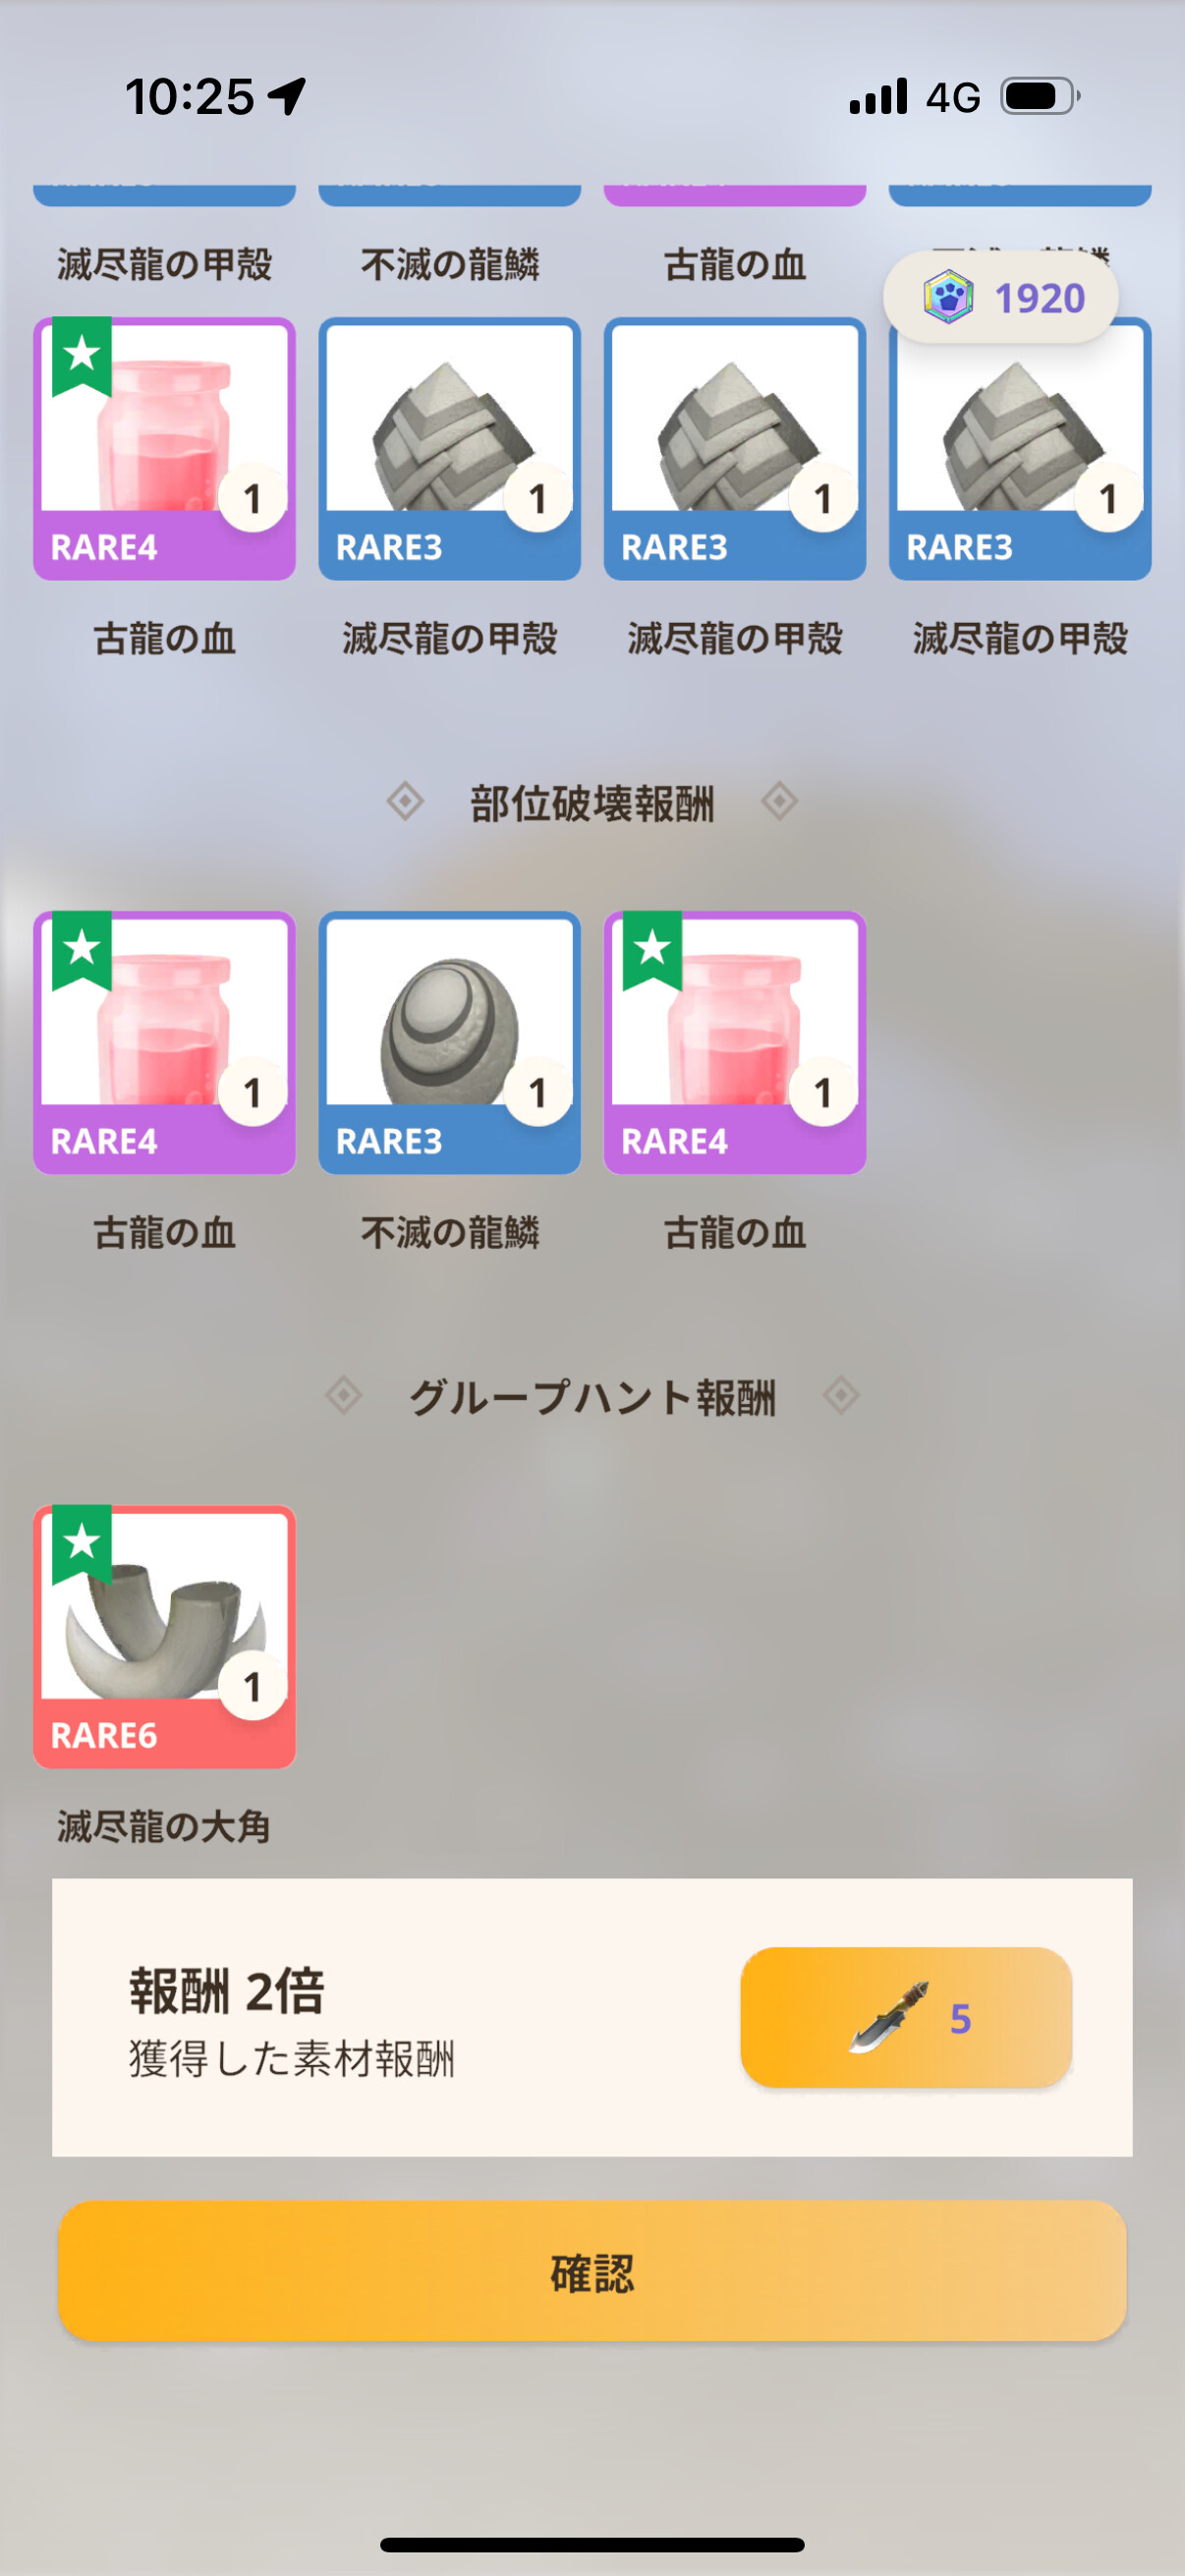Tap the 部位破壊報酬 section header
Screen dimensions: 1185x2576
coord(592,803)
